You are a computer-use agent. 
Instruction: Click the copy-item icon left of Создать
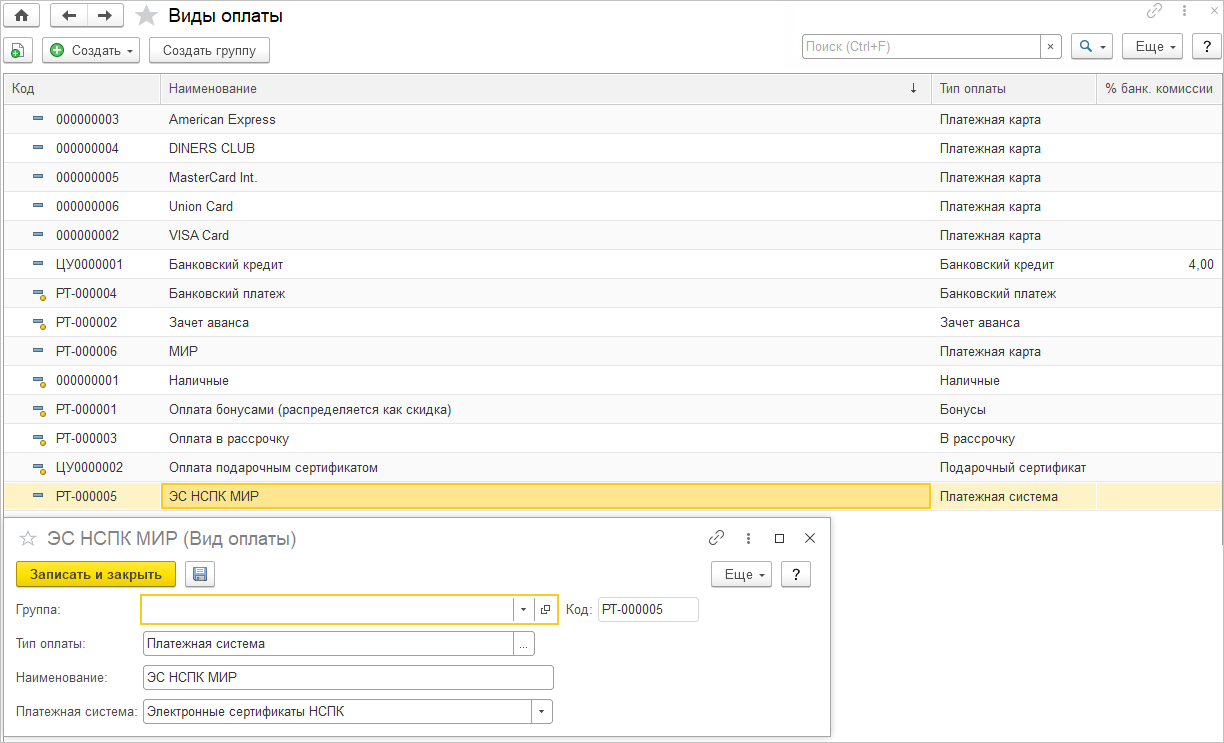coord(18,50)
